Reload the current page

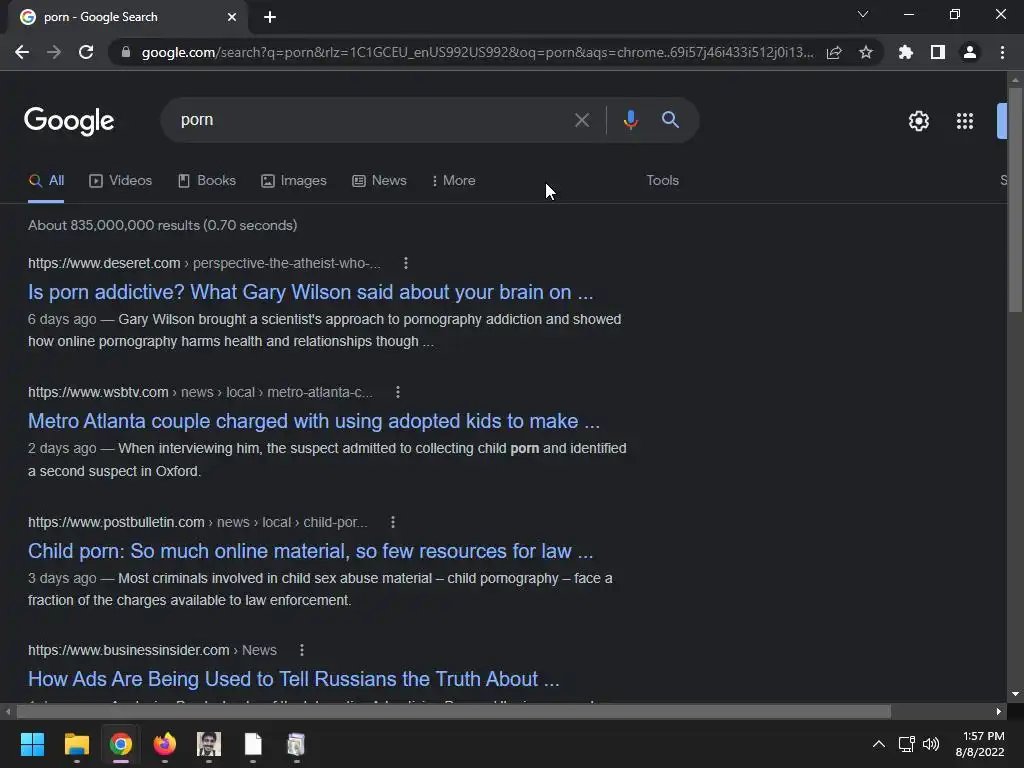86,52
